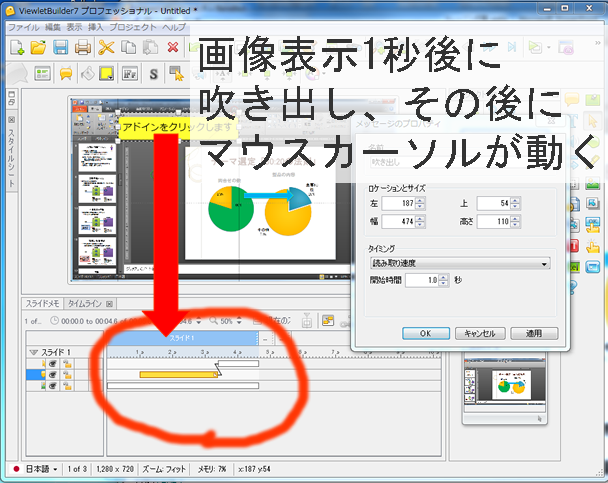Click the キャンセル button
Screen dimensions: 608x483
tap(480, 333)
